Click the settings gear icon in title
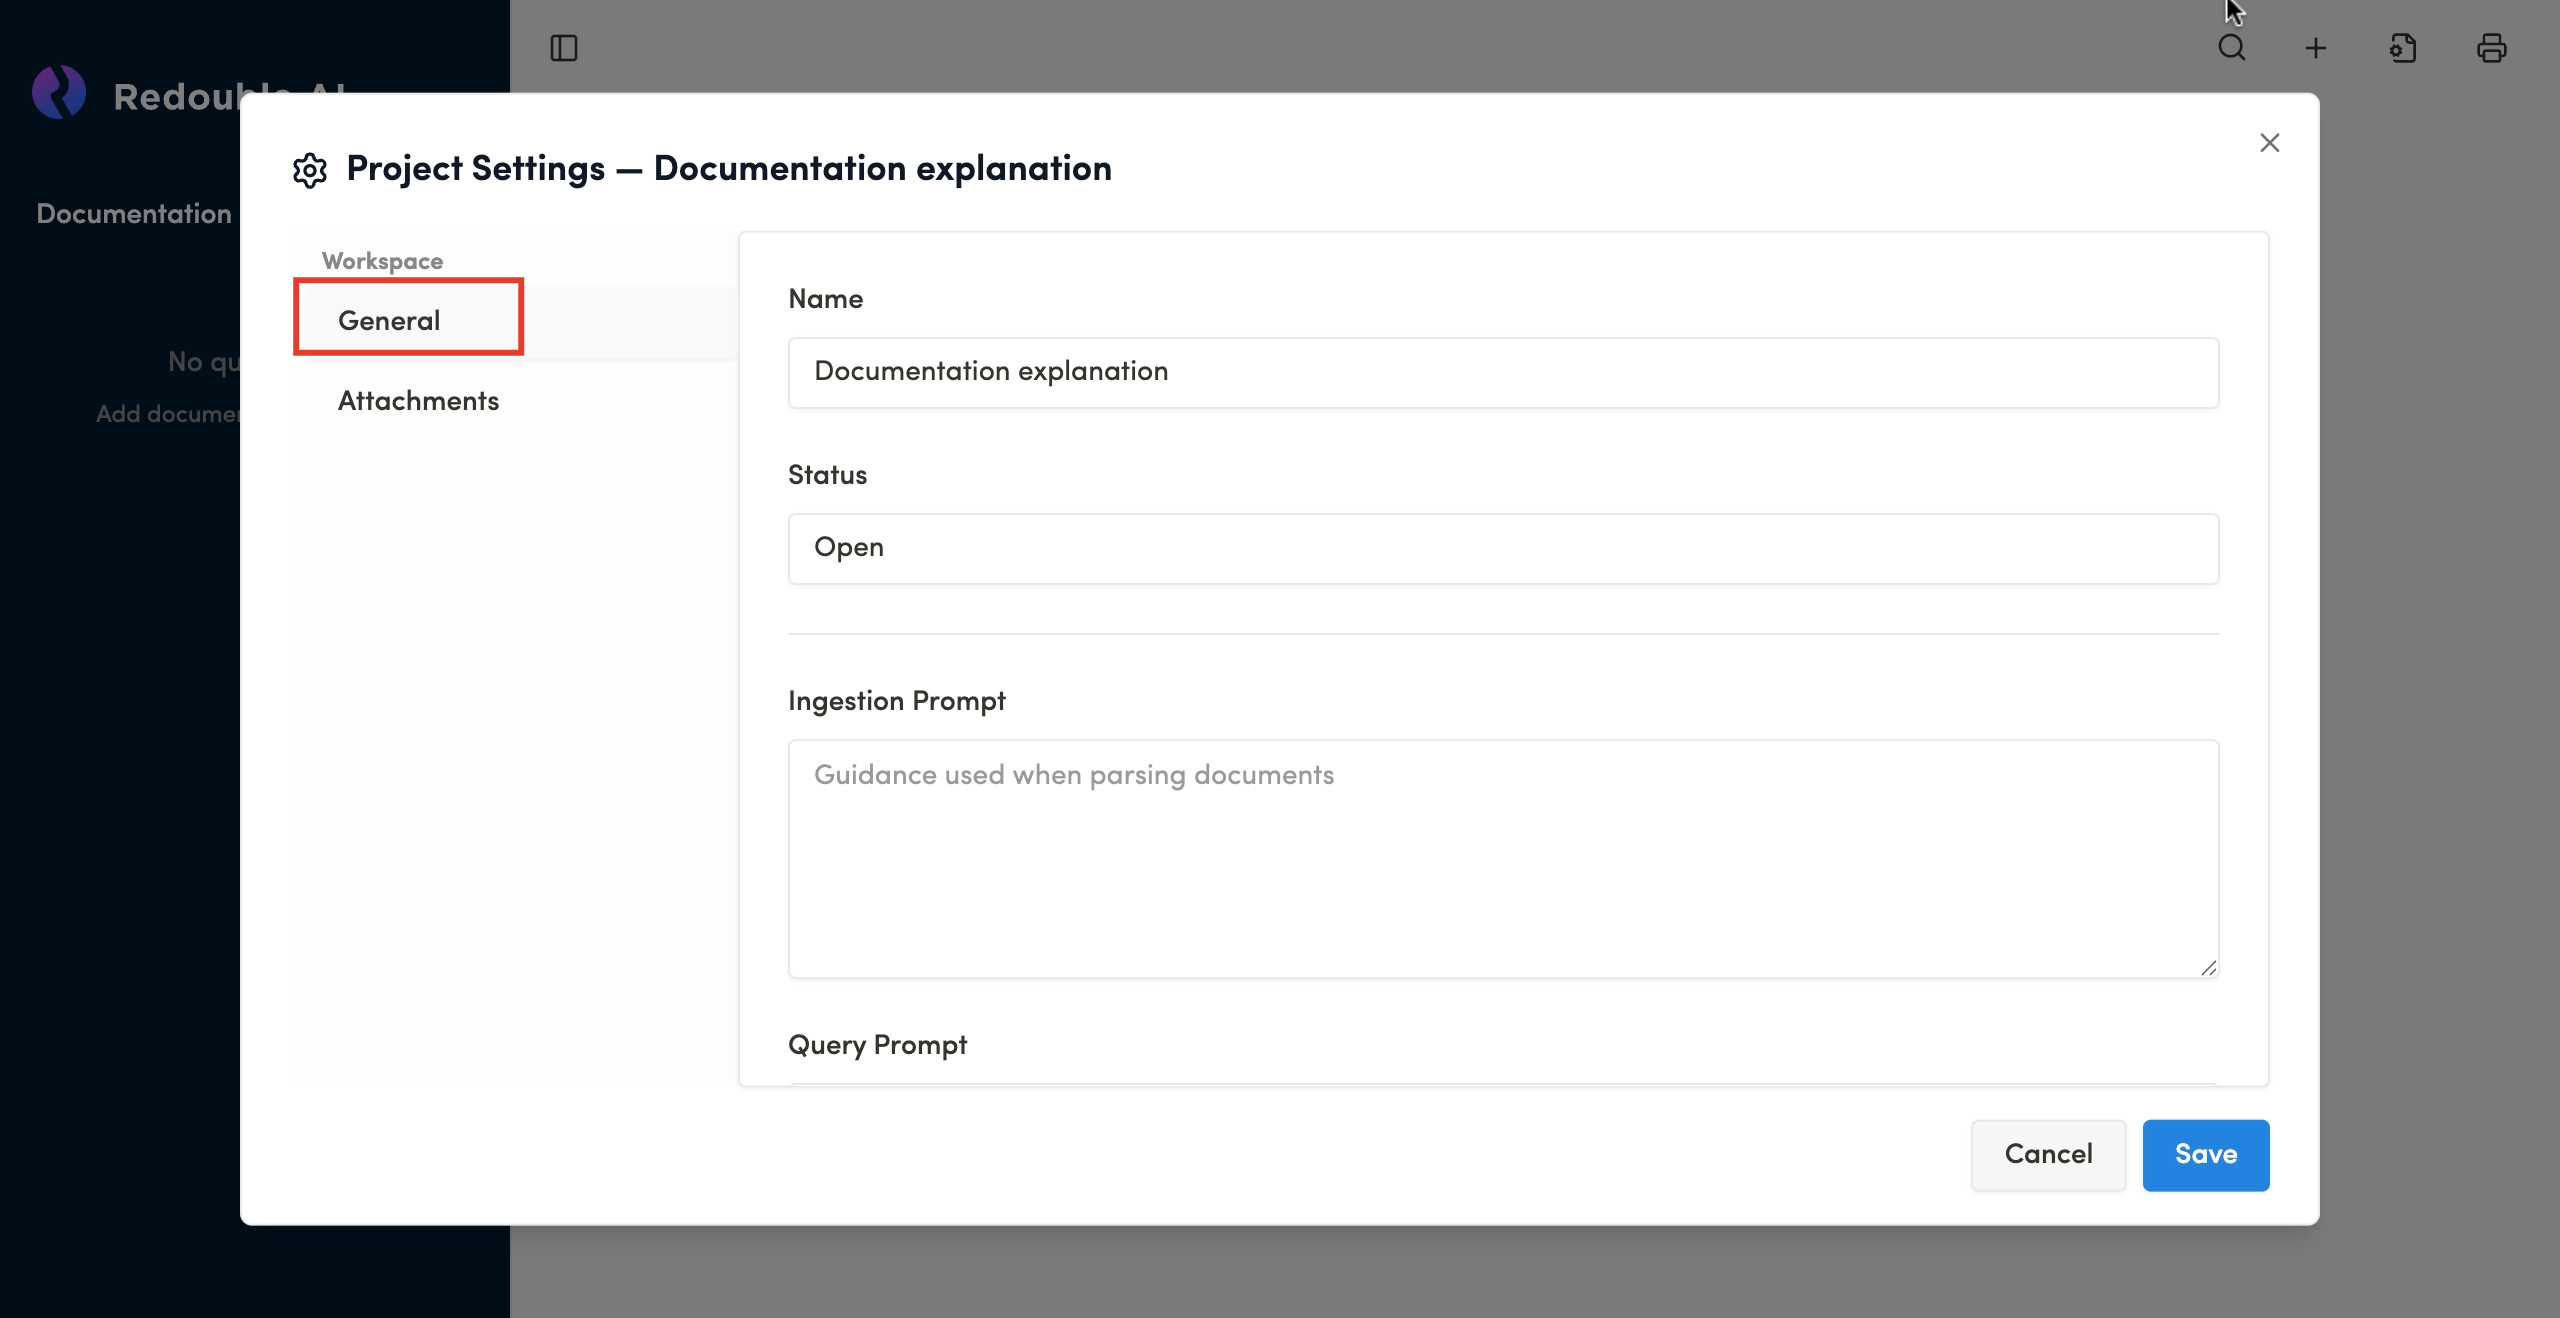Screen dimensions: 2560x1318 (310, 170)
